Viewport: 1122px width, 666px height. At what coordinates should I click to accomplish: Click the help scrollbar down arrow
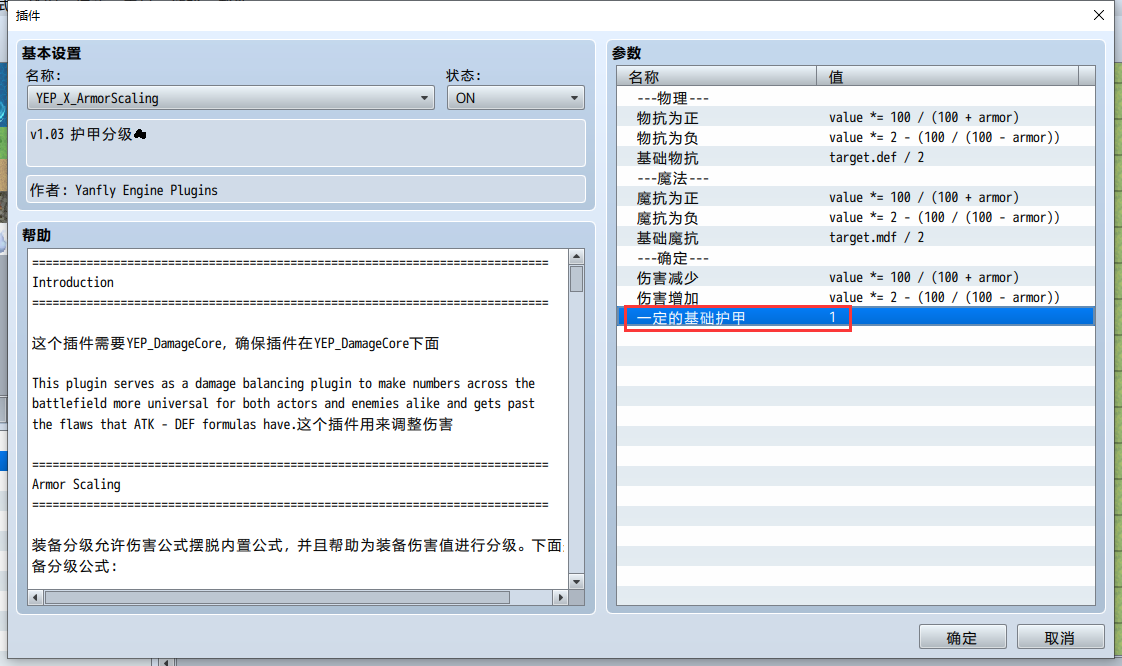point(576,582)
